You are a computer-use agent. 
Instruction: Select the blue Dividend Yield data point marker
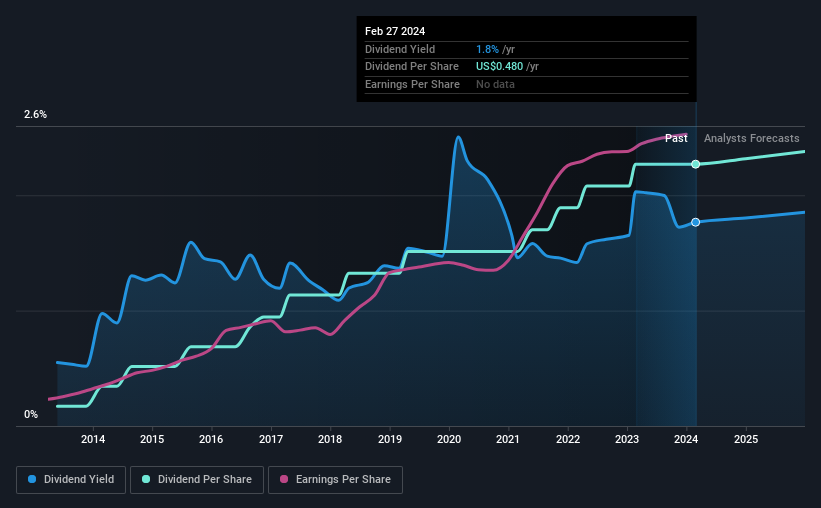(x=695, y=223)
